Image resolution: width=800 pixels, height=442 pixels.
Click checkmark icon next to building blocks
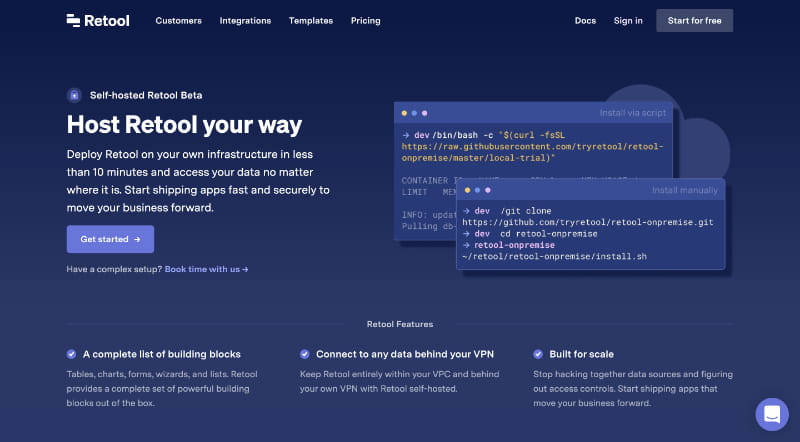71,354
